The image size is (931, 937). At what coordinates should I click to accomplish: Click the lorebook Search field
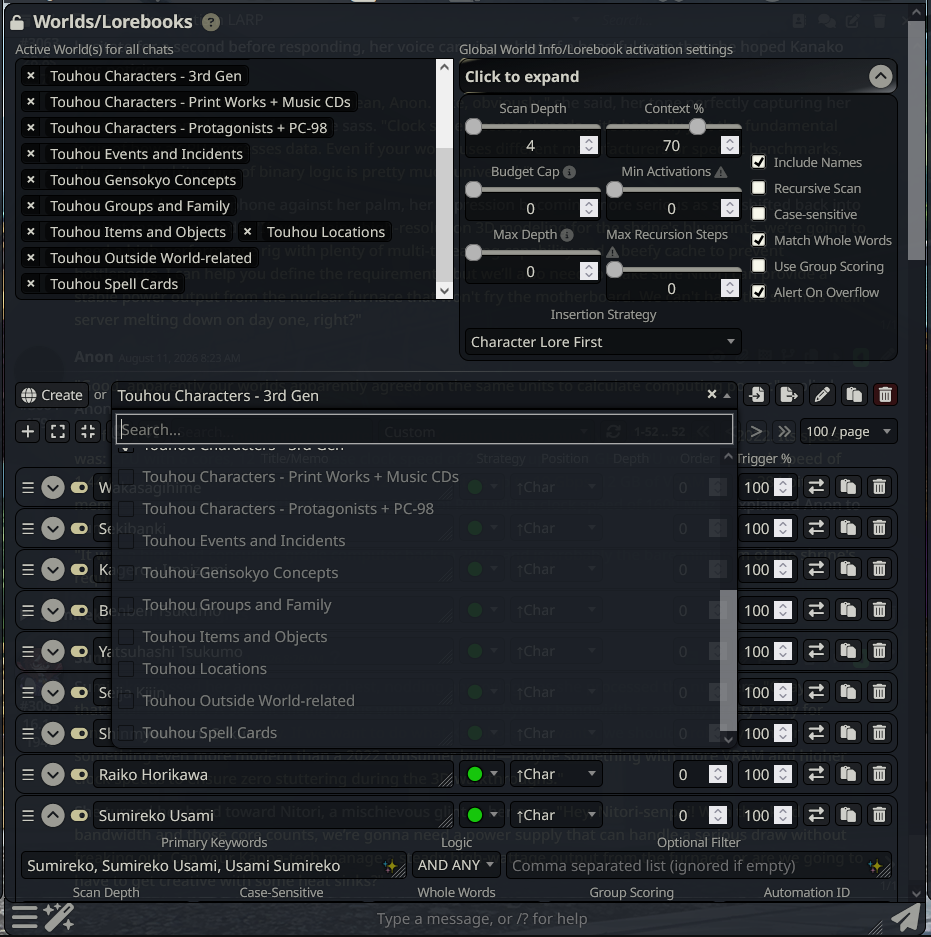[x=424, y=430]
